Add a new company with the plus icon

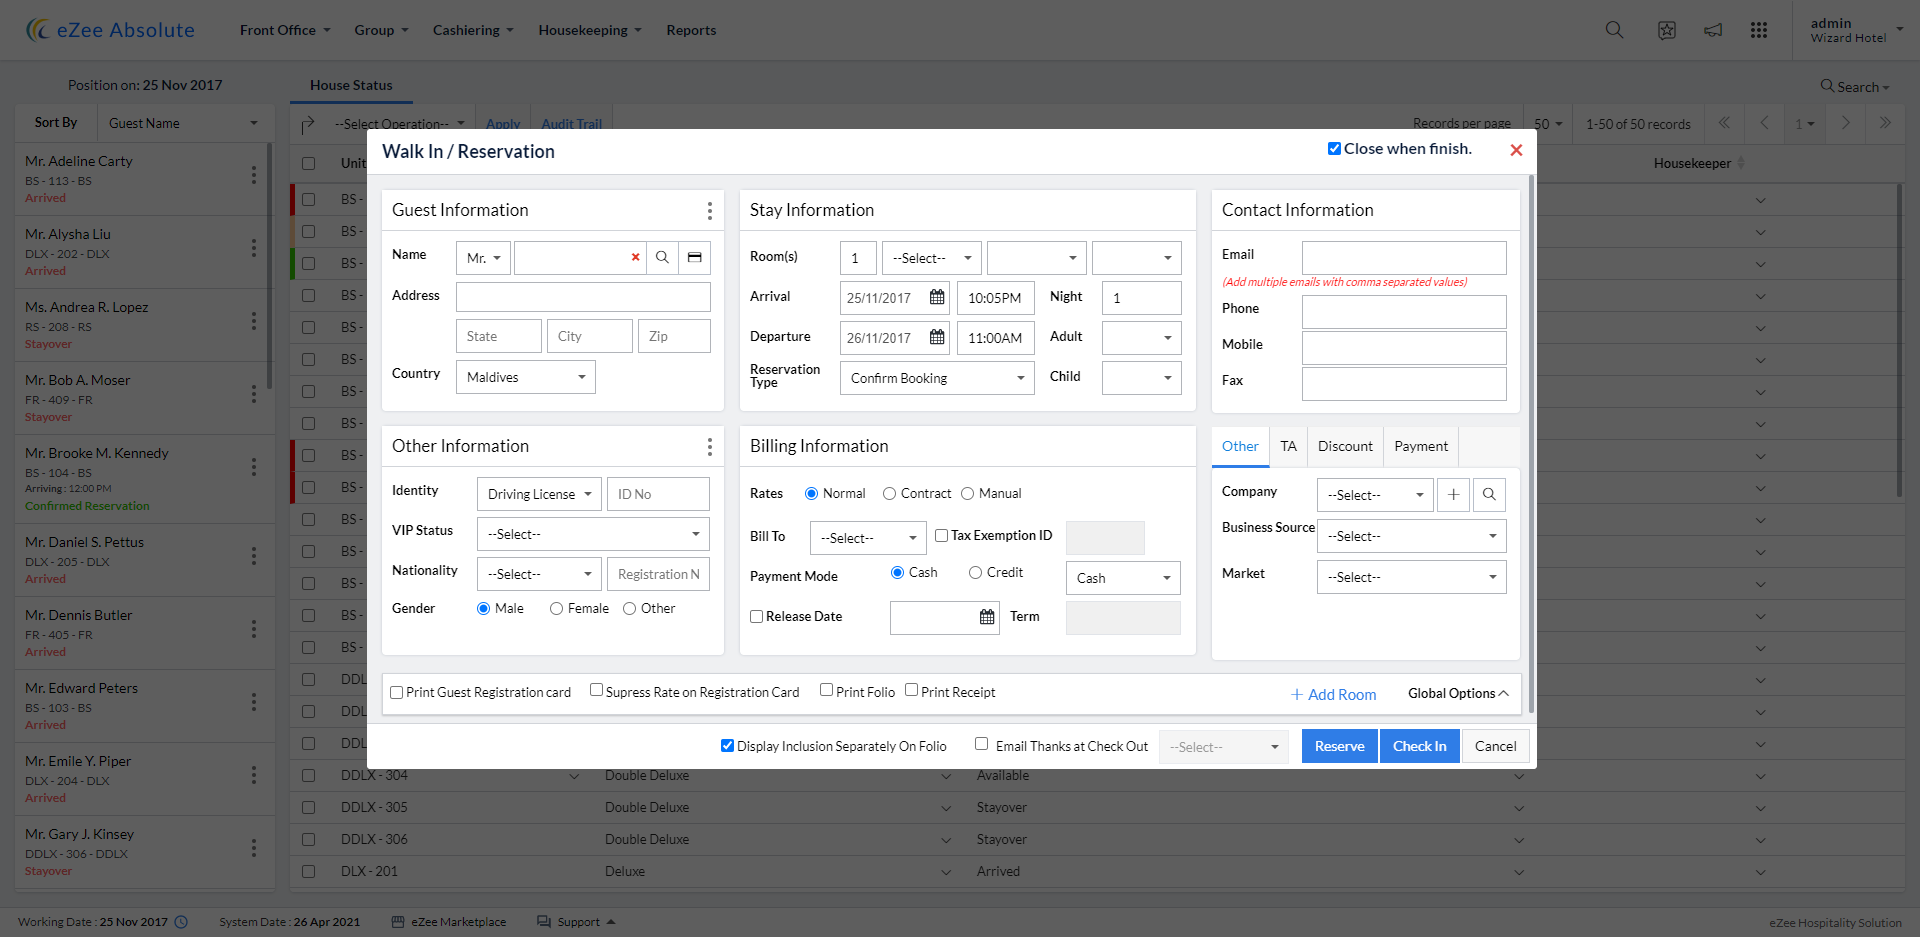[x=1453, y=495]
